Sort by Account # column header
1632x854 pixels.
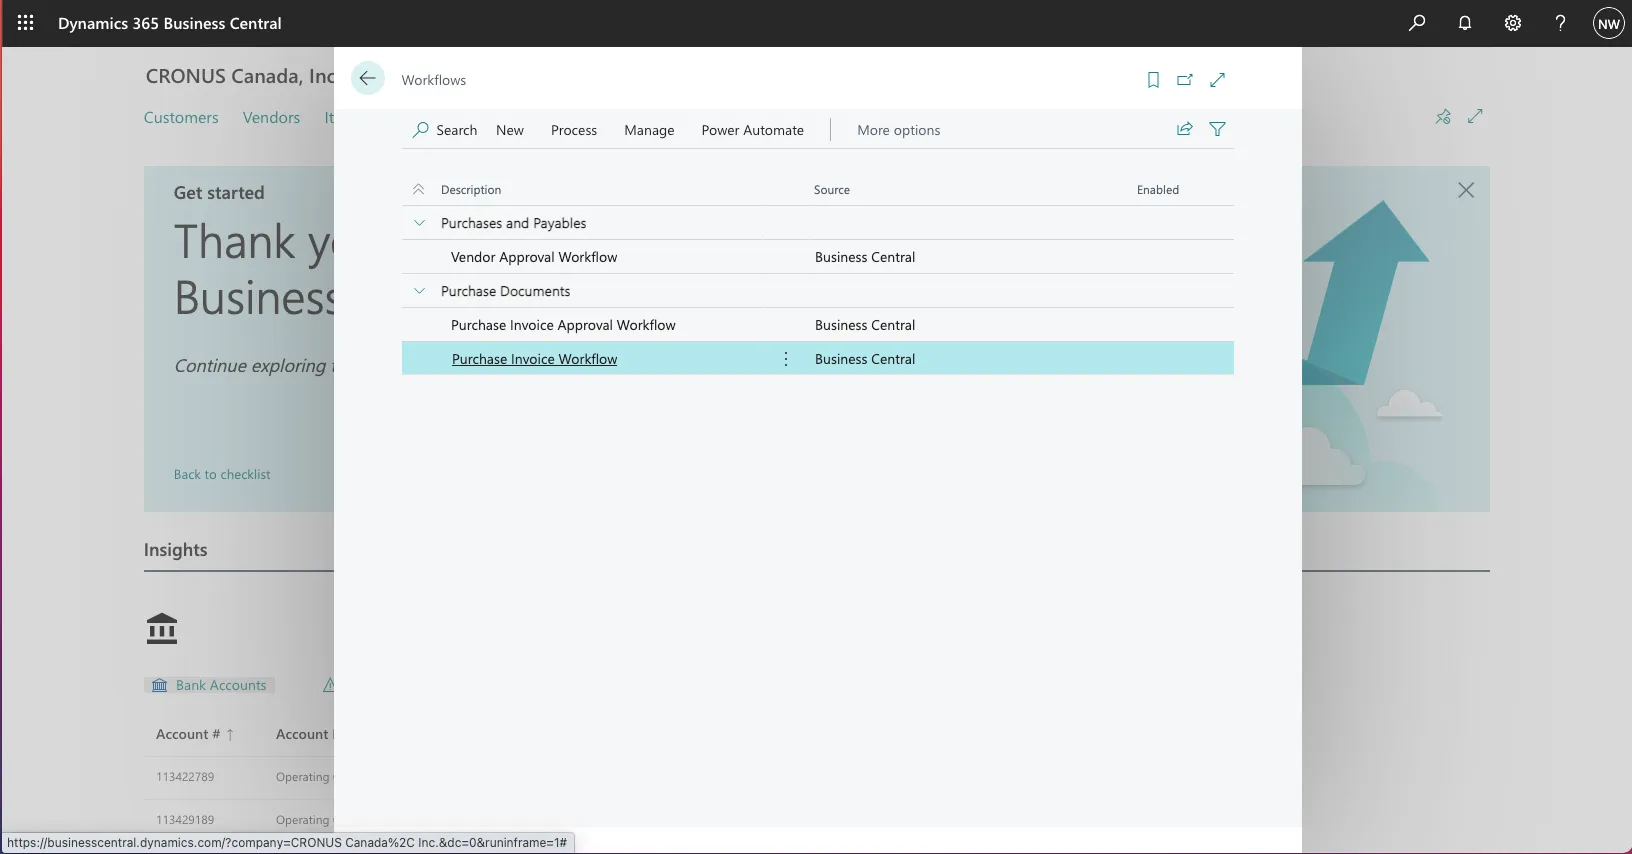194,734
